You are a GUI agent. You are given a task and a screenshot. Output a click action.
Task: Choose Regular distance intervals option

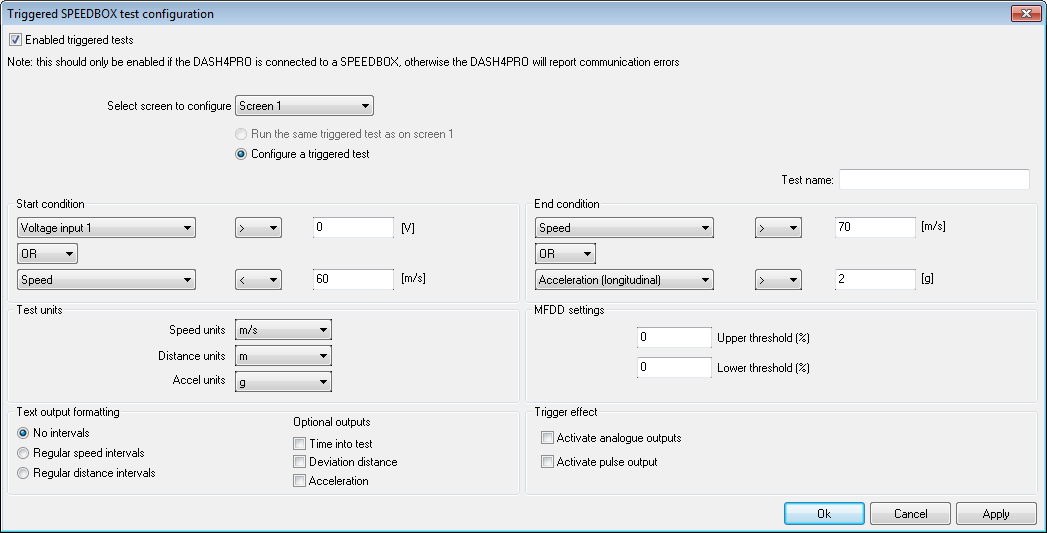pos(23,473)
